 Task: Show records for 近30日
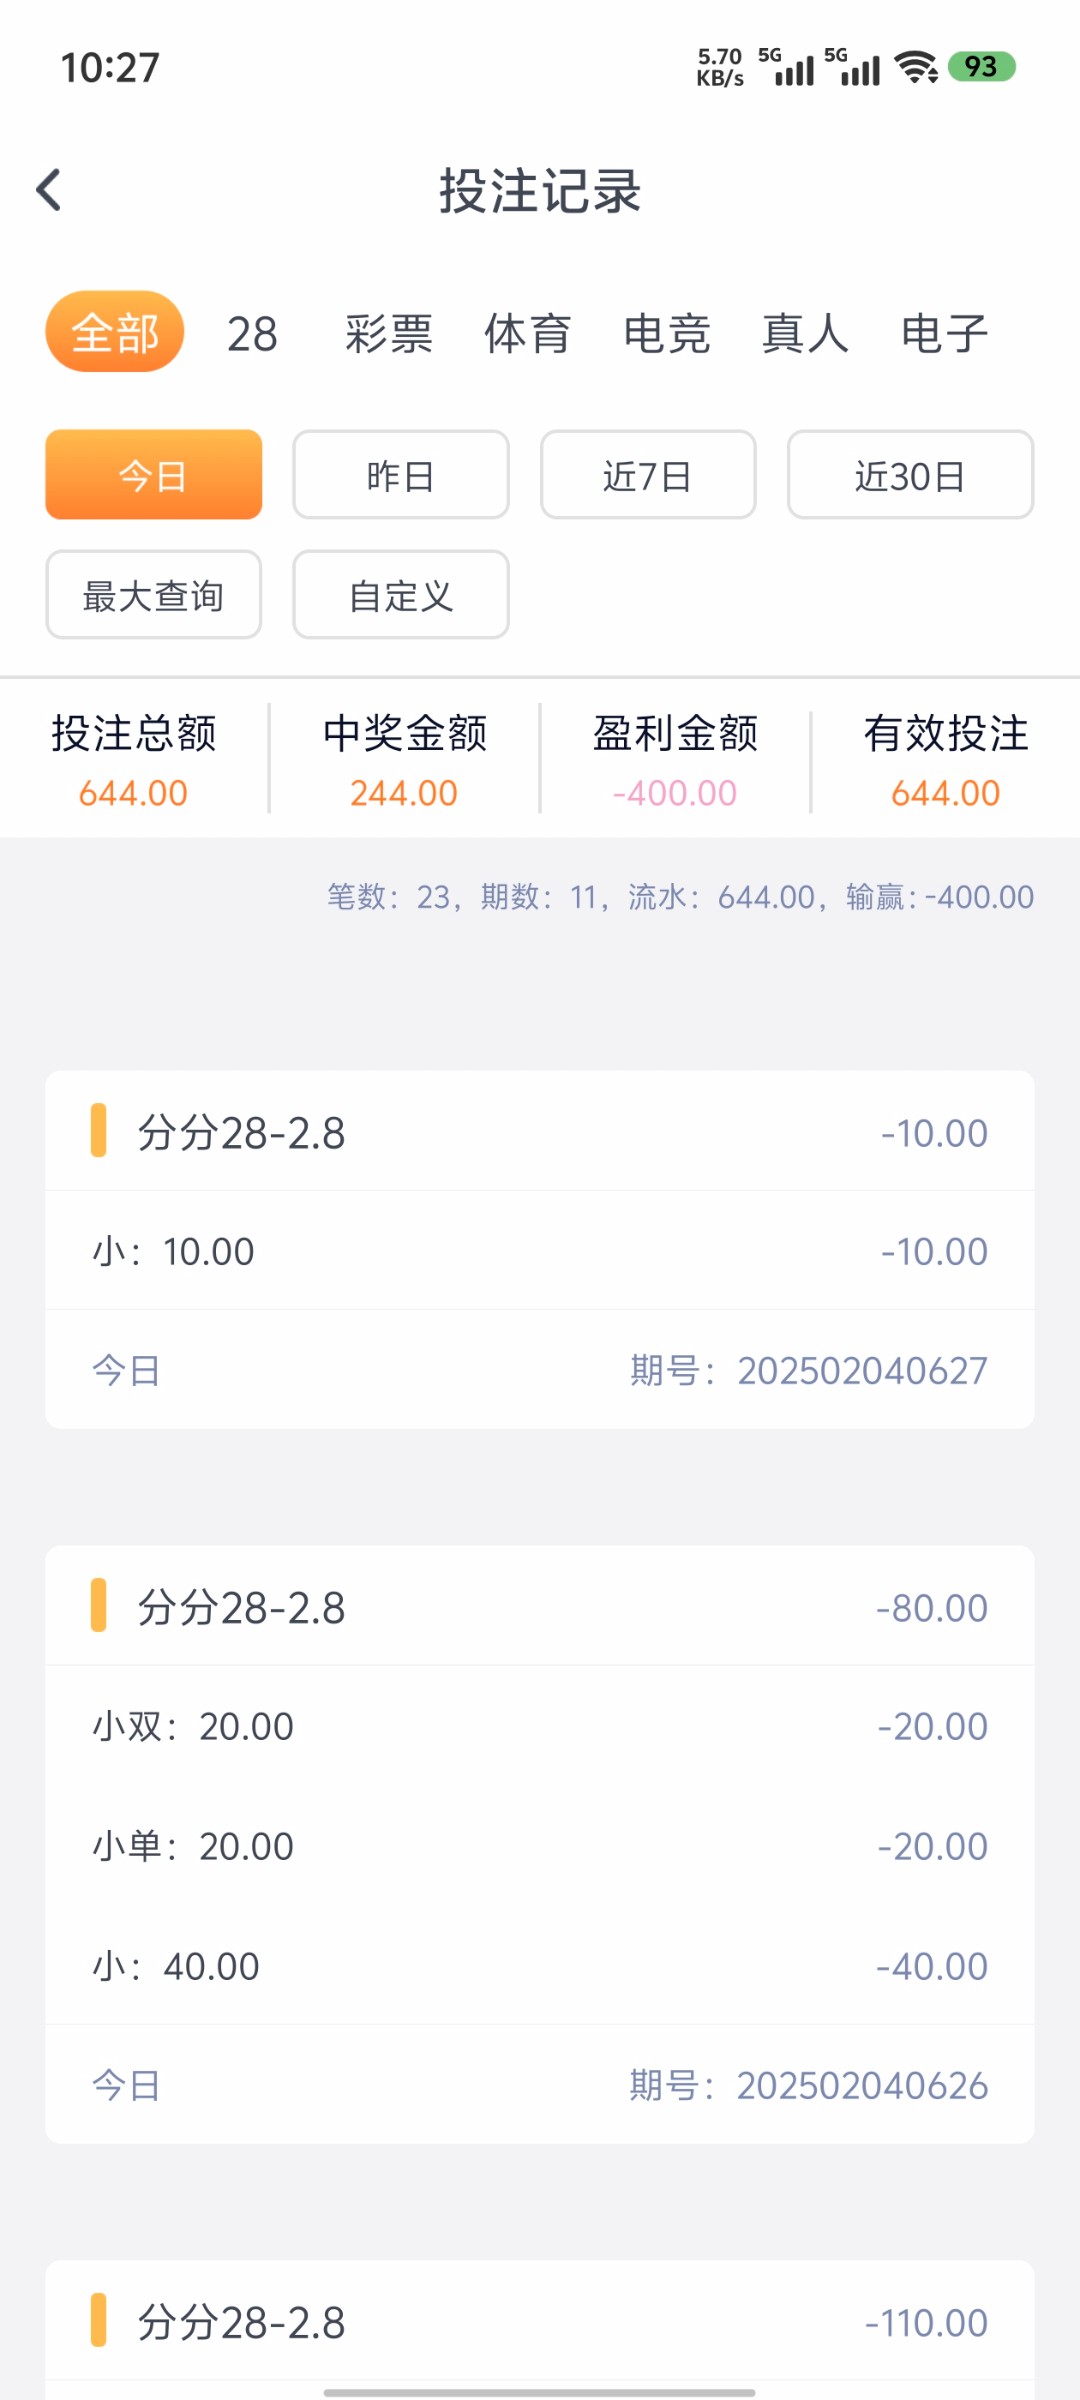coord(910,475)
